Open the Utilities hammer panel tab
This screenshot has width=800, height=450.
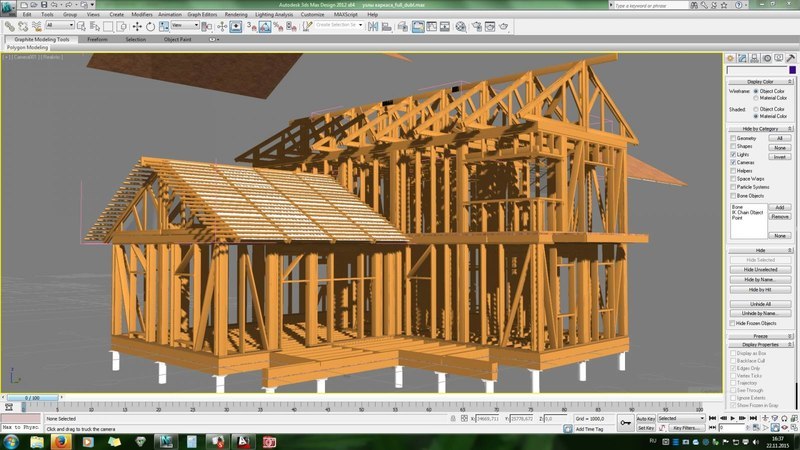[x=791, y=58]
